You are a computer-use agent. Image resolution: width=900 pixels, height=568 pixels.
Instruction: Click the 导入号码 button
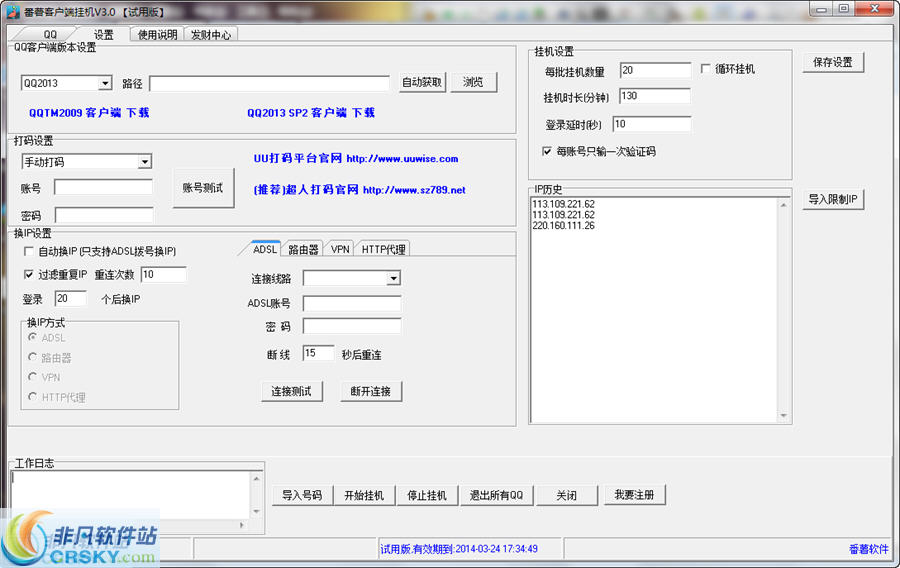point(302,495)
